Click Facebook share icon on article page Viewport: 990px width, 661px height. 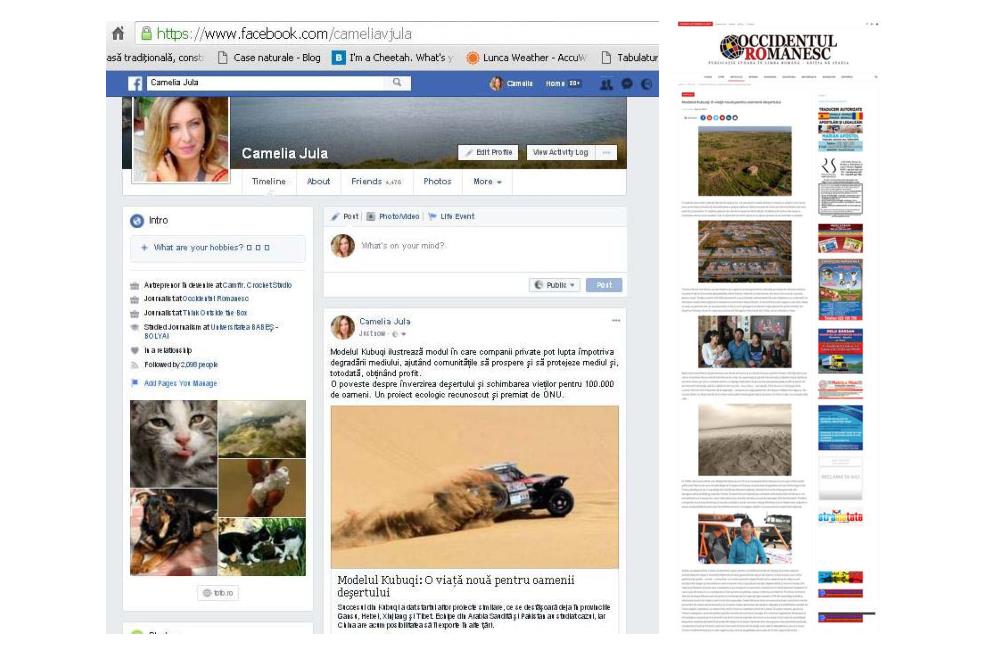703,117
